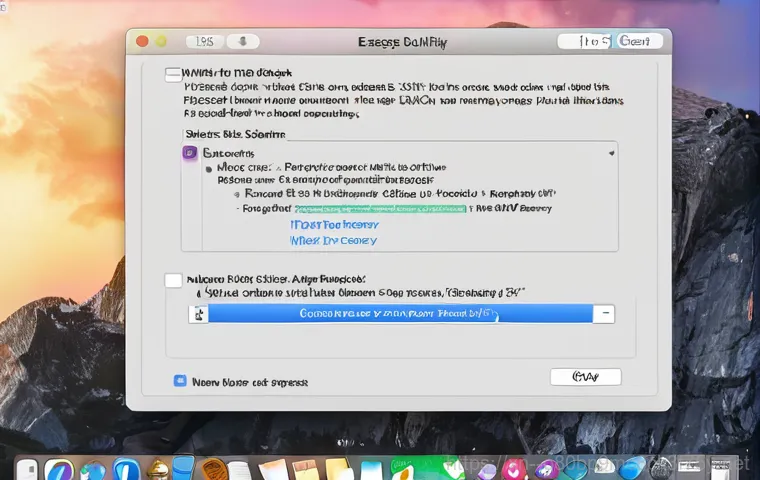Click the bottom right dialog button
The image size is (760, 480).
(585, 377)
